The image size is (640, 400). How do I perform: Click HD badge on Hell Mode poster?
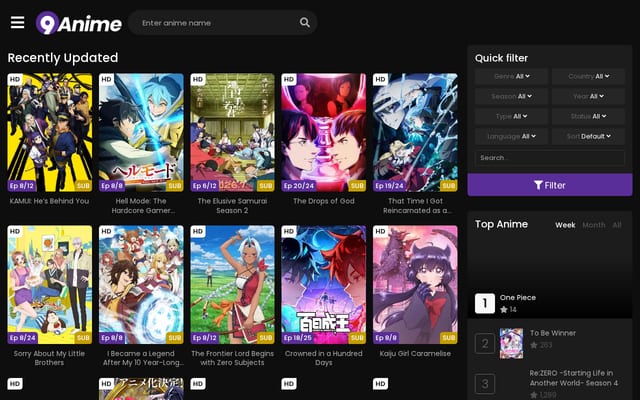tap(106, 79)
